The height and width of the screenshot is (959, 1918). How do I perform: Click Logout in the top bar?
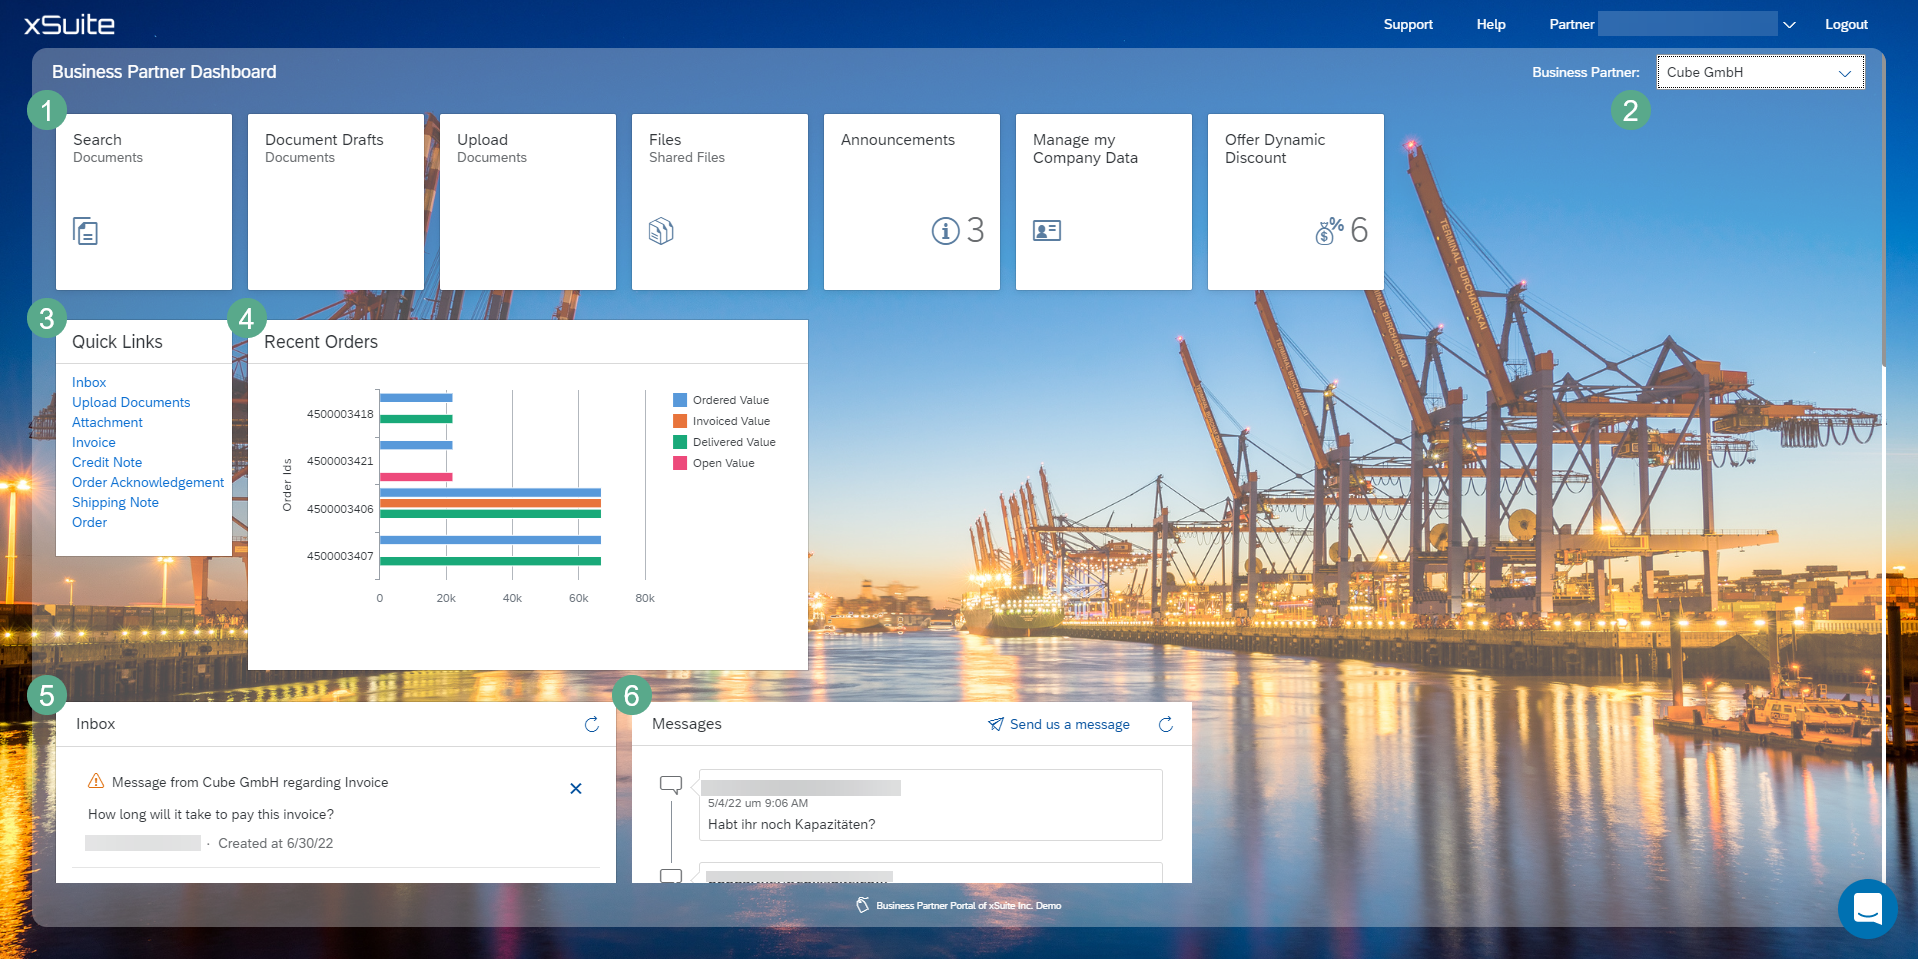tap(1846, 24)
